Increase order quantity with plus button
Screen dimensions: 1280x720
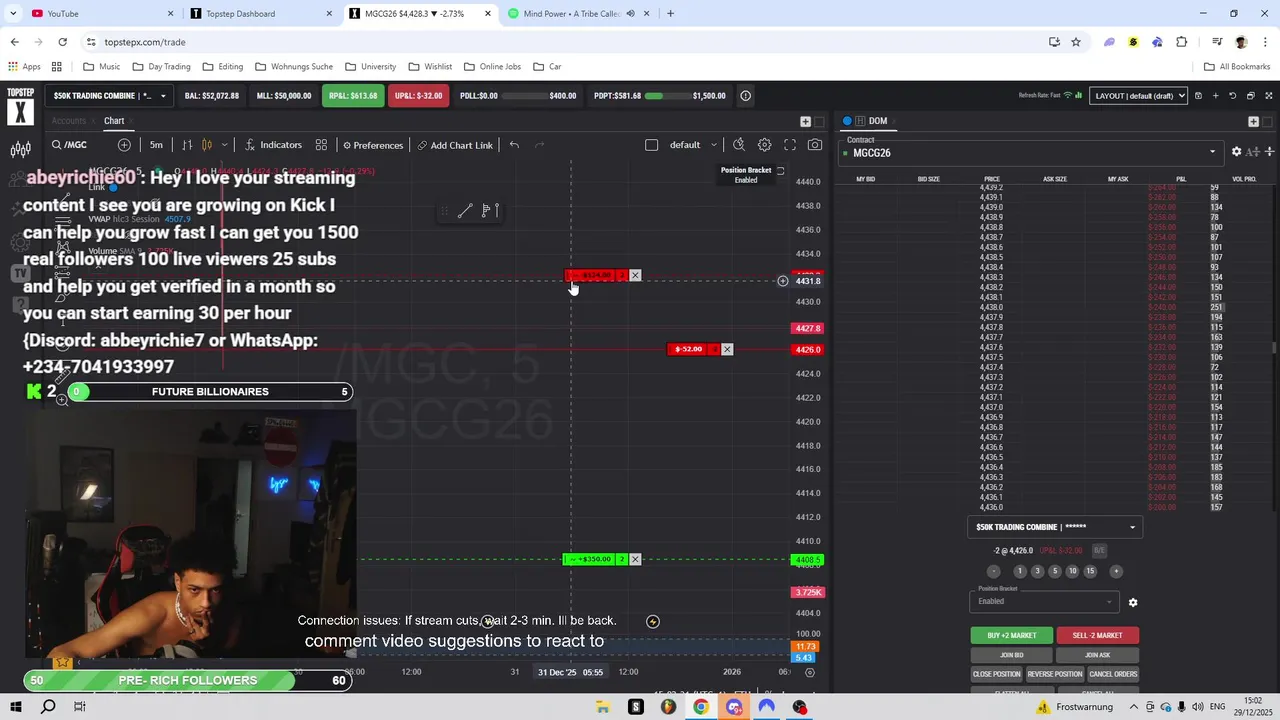(x=1116, y=571)
